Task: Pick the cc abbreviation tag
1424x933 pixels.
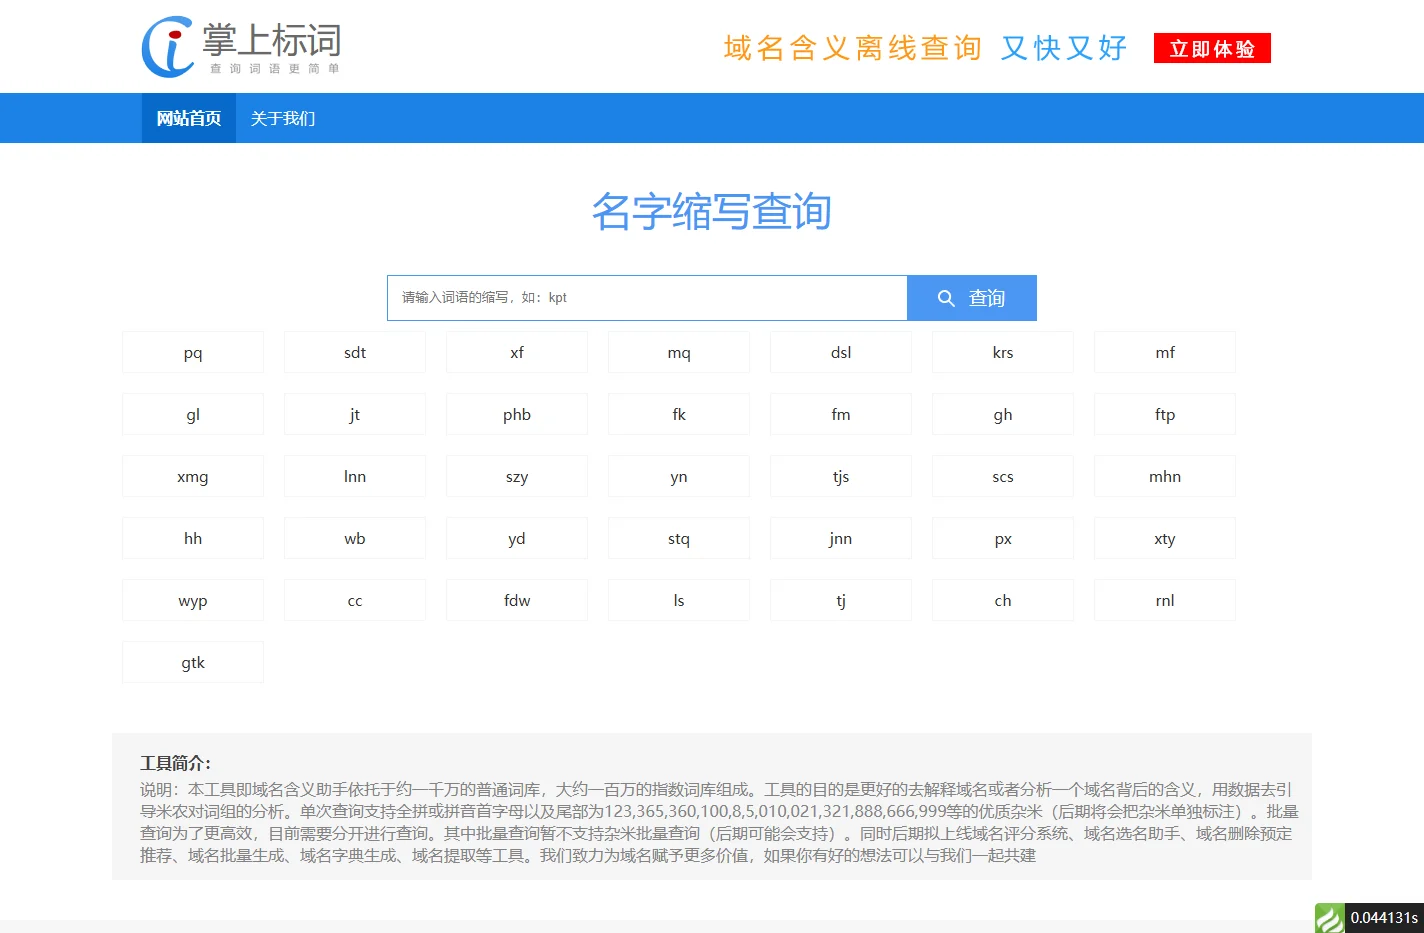Action: click(x=355, y=600)
